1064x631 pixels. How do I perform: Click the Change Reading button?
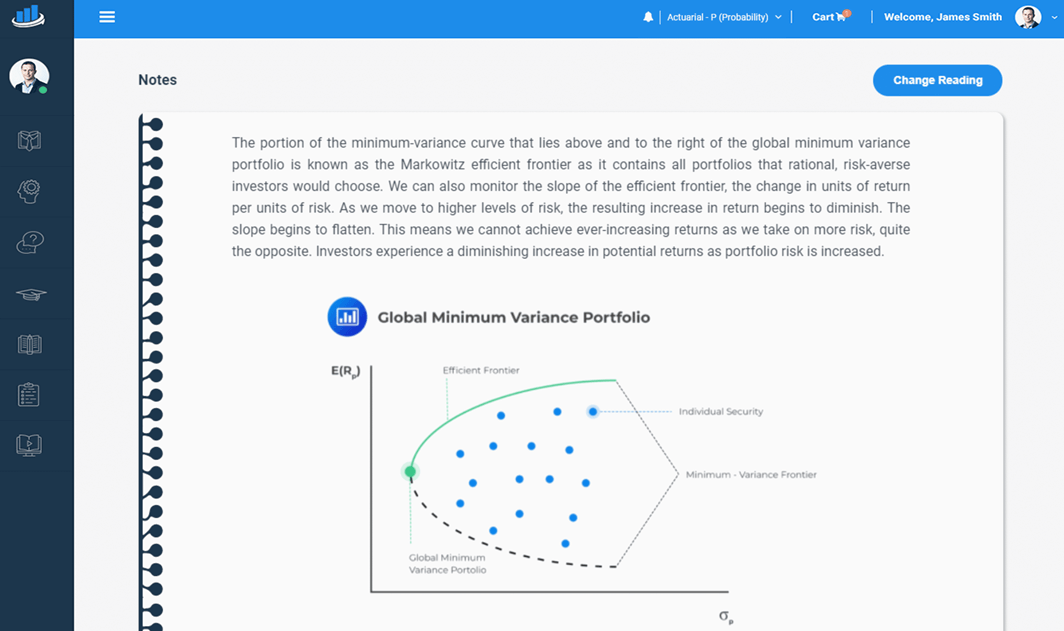(937, 80)
